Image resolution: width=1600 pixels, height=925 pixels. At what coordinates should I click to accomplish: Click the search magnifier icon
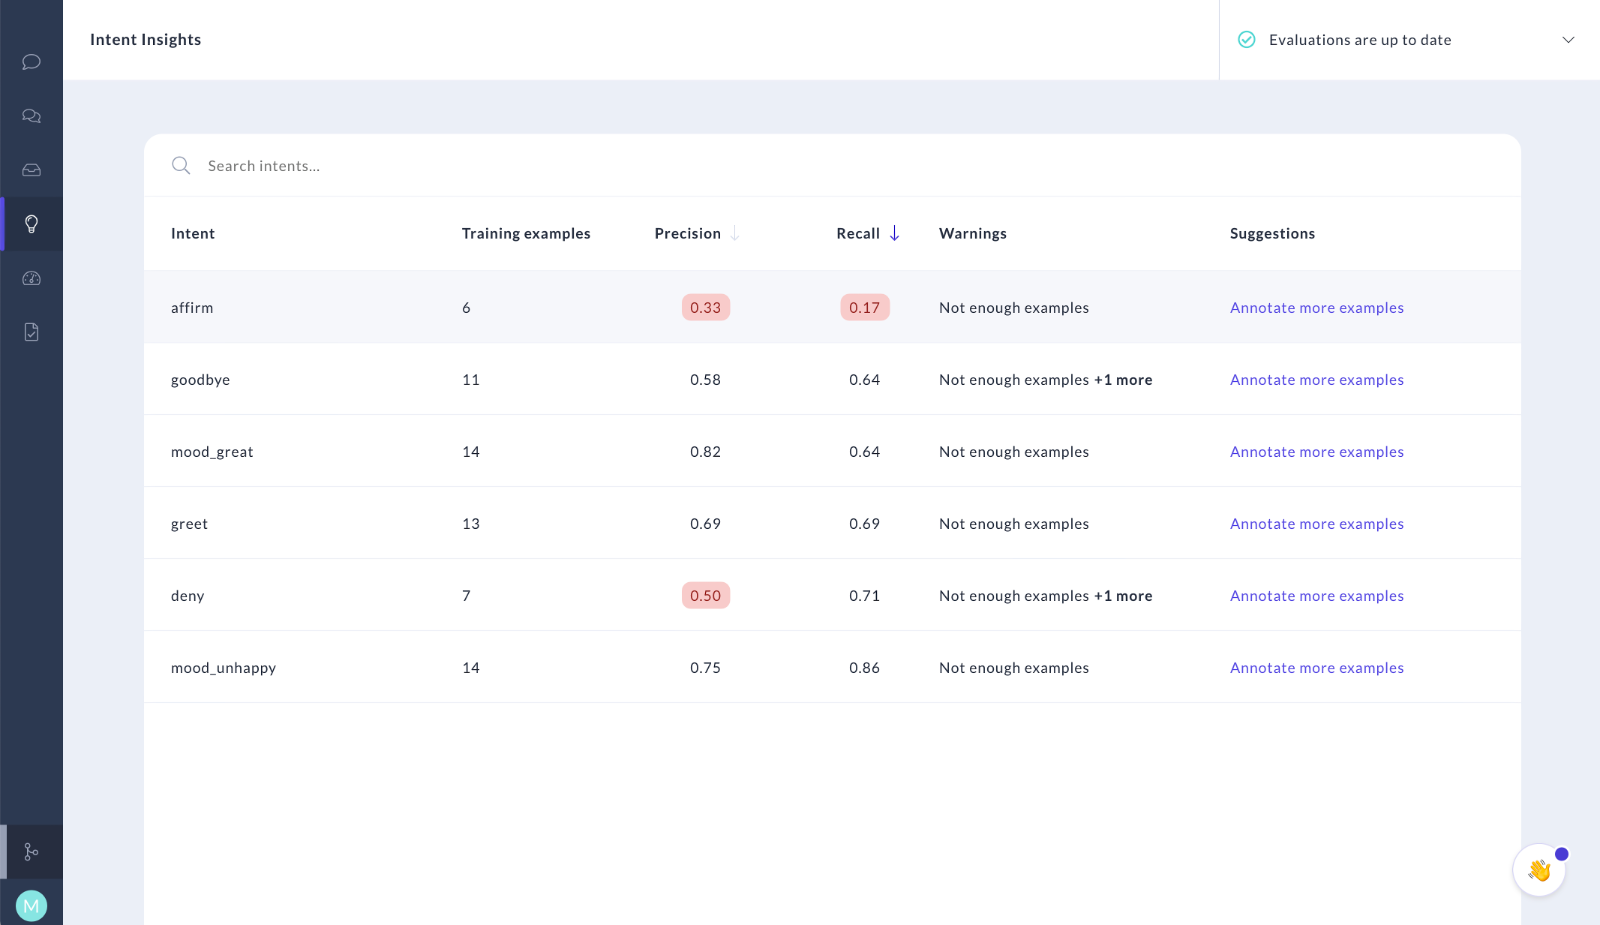tap(181, 165)
